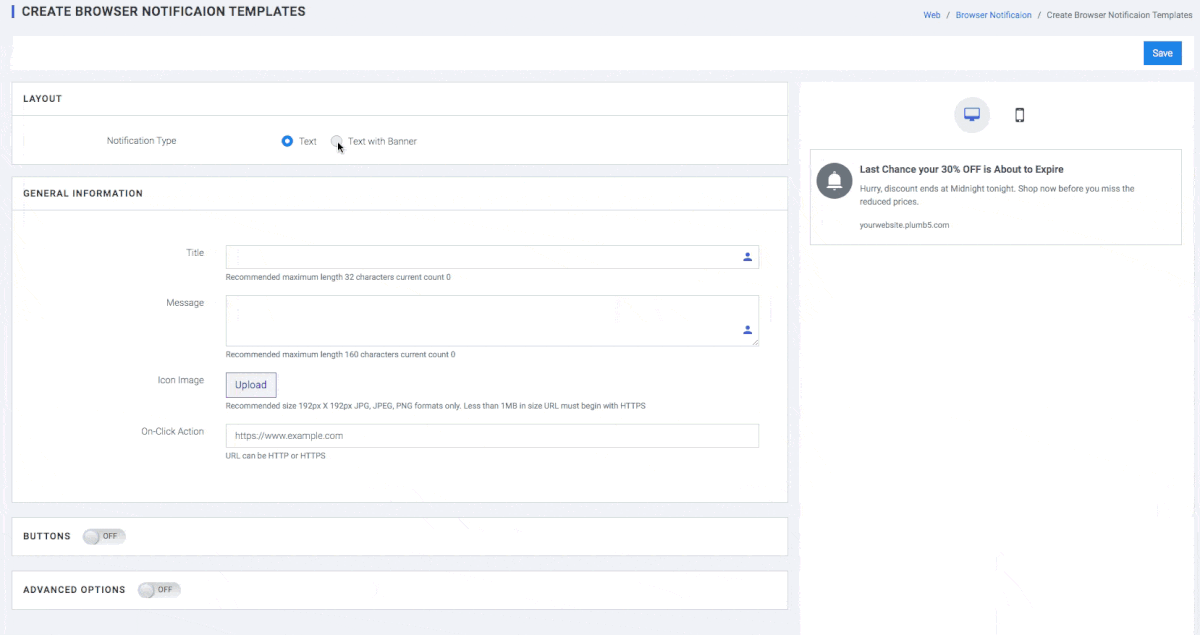Click the 'Layout' section header

coord(42,99)
